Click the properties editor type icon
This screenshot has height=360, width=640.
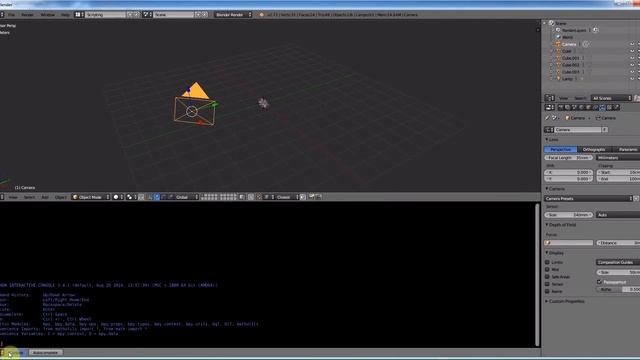[550, 107]
